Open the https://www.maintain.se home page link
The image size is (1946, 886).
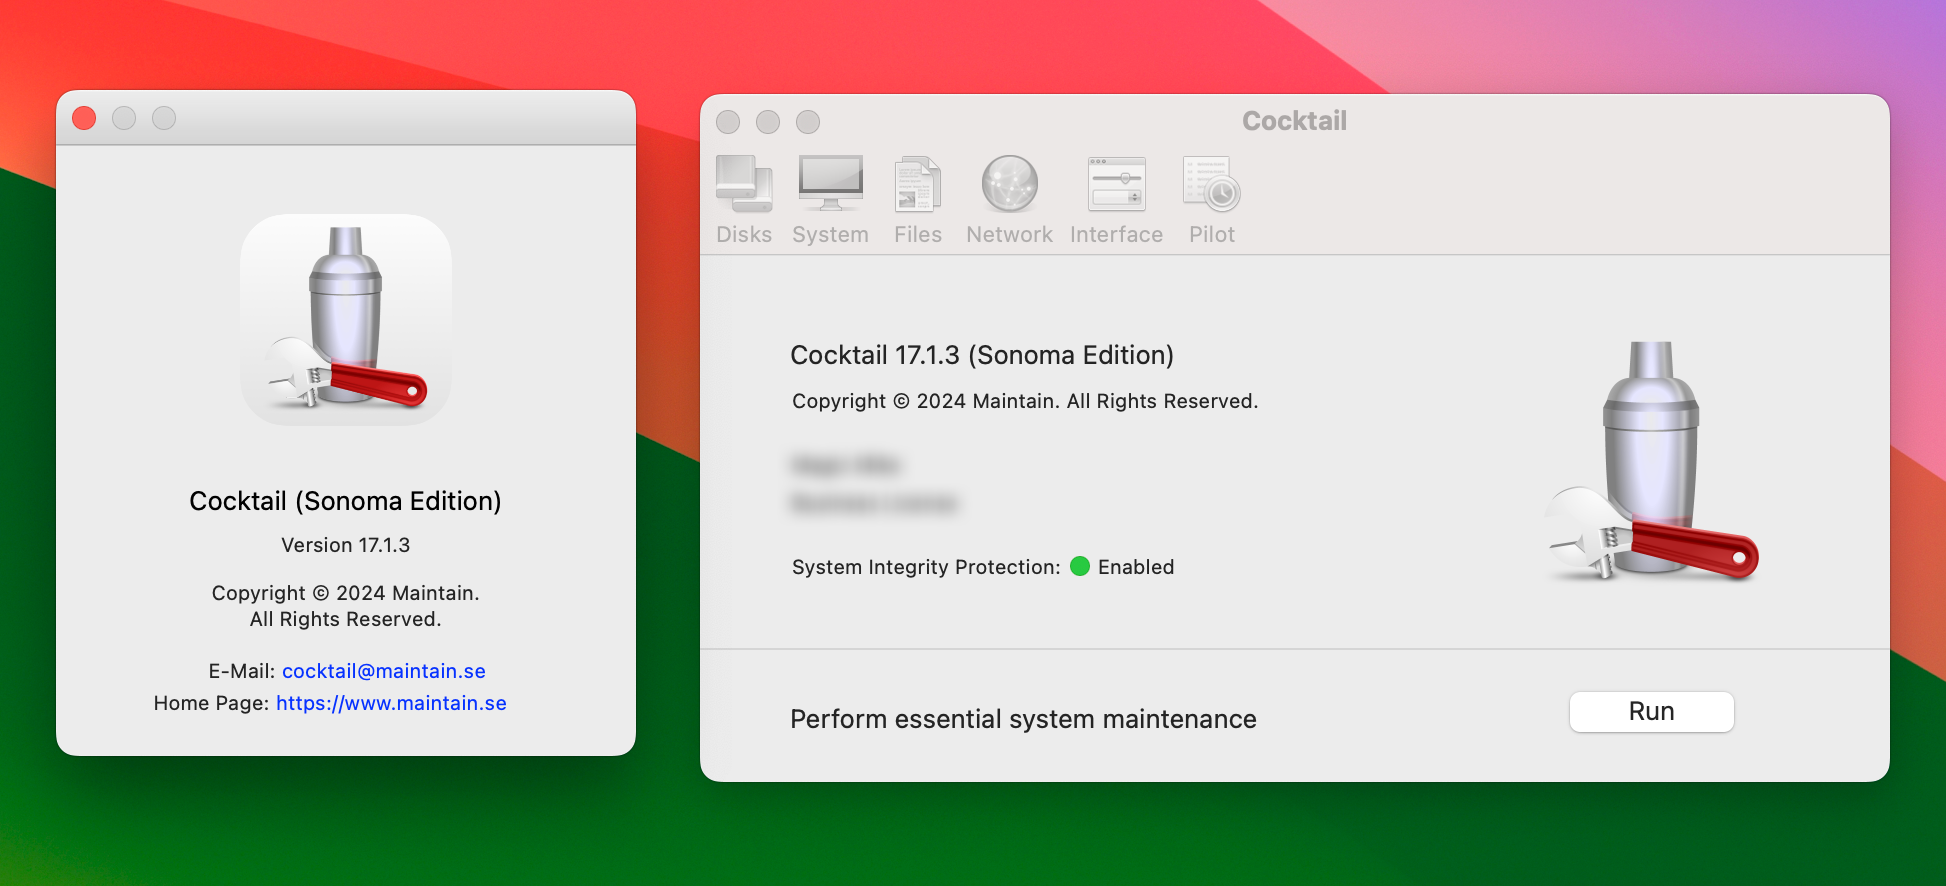click(391, 703)
